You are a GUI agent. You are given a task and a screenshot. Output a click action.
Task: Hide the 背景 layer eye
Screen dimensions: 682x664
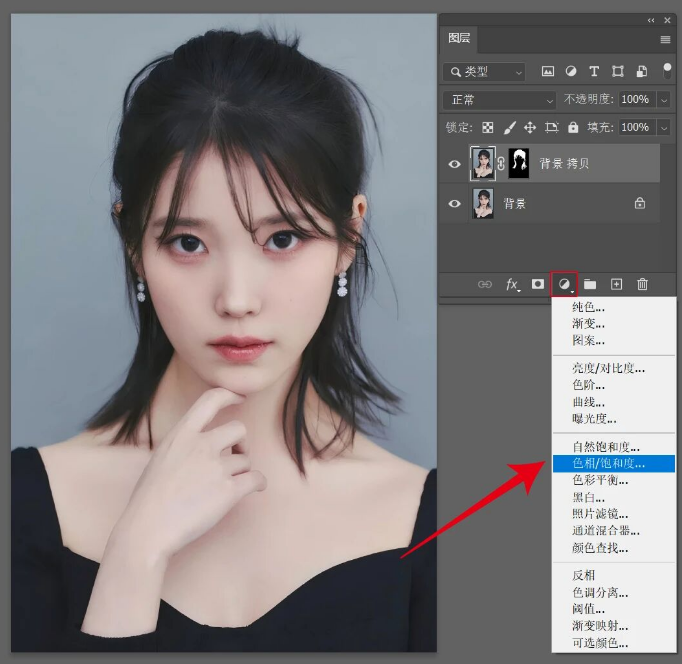(455, 204)
